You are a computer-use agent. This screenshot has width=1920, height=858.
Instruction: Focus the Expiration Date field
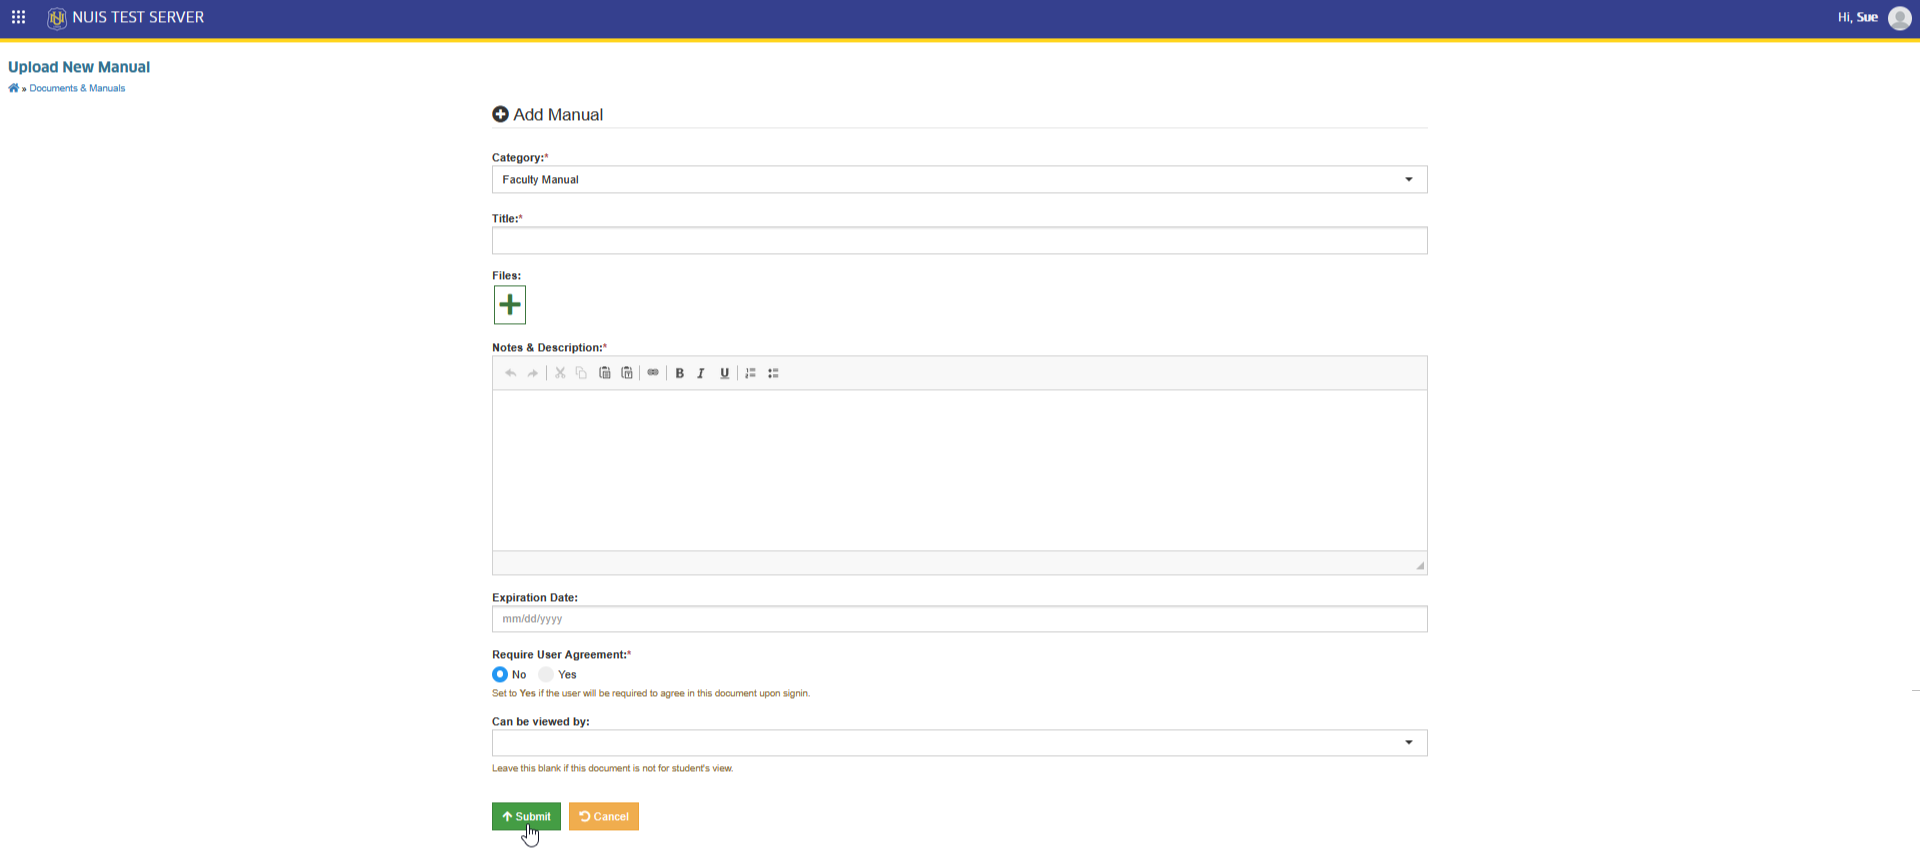tap(959, 619)
